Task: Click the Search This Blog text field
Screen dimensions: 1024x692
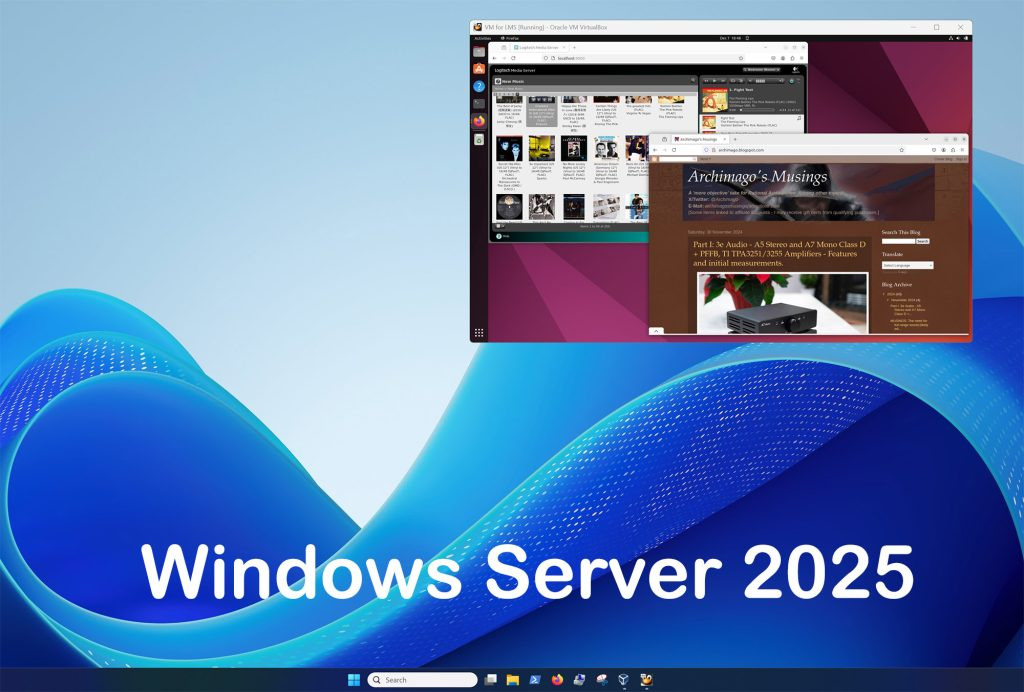Action: click(898, 241)
